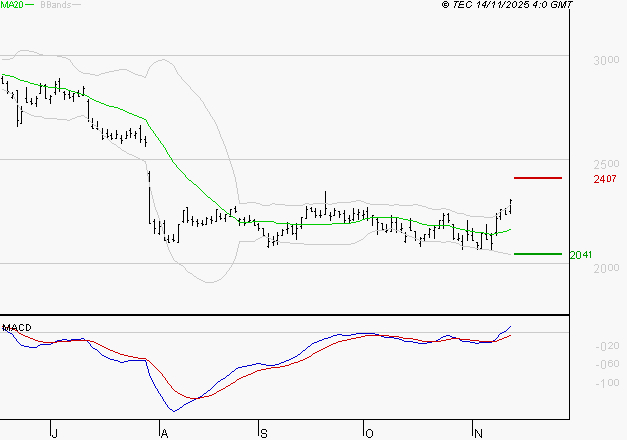Click the TEC 14/11/2025 copyright text

[507, 5]
